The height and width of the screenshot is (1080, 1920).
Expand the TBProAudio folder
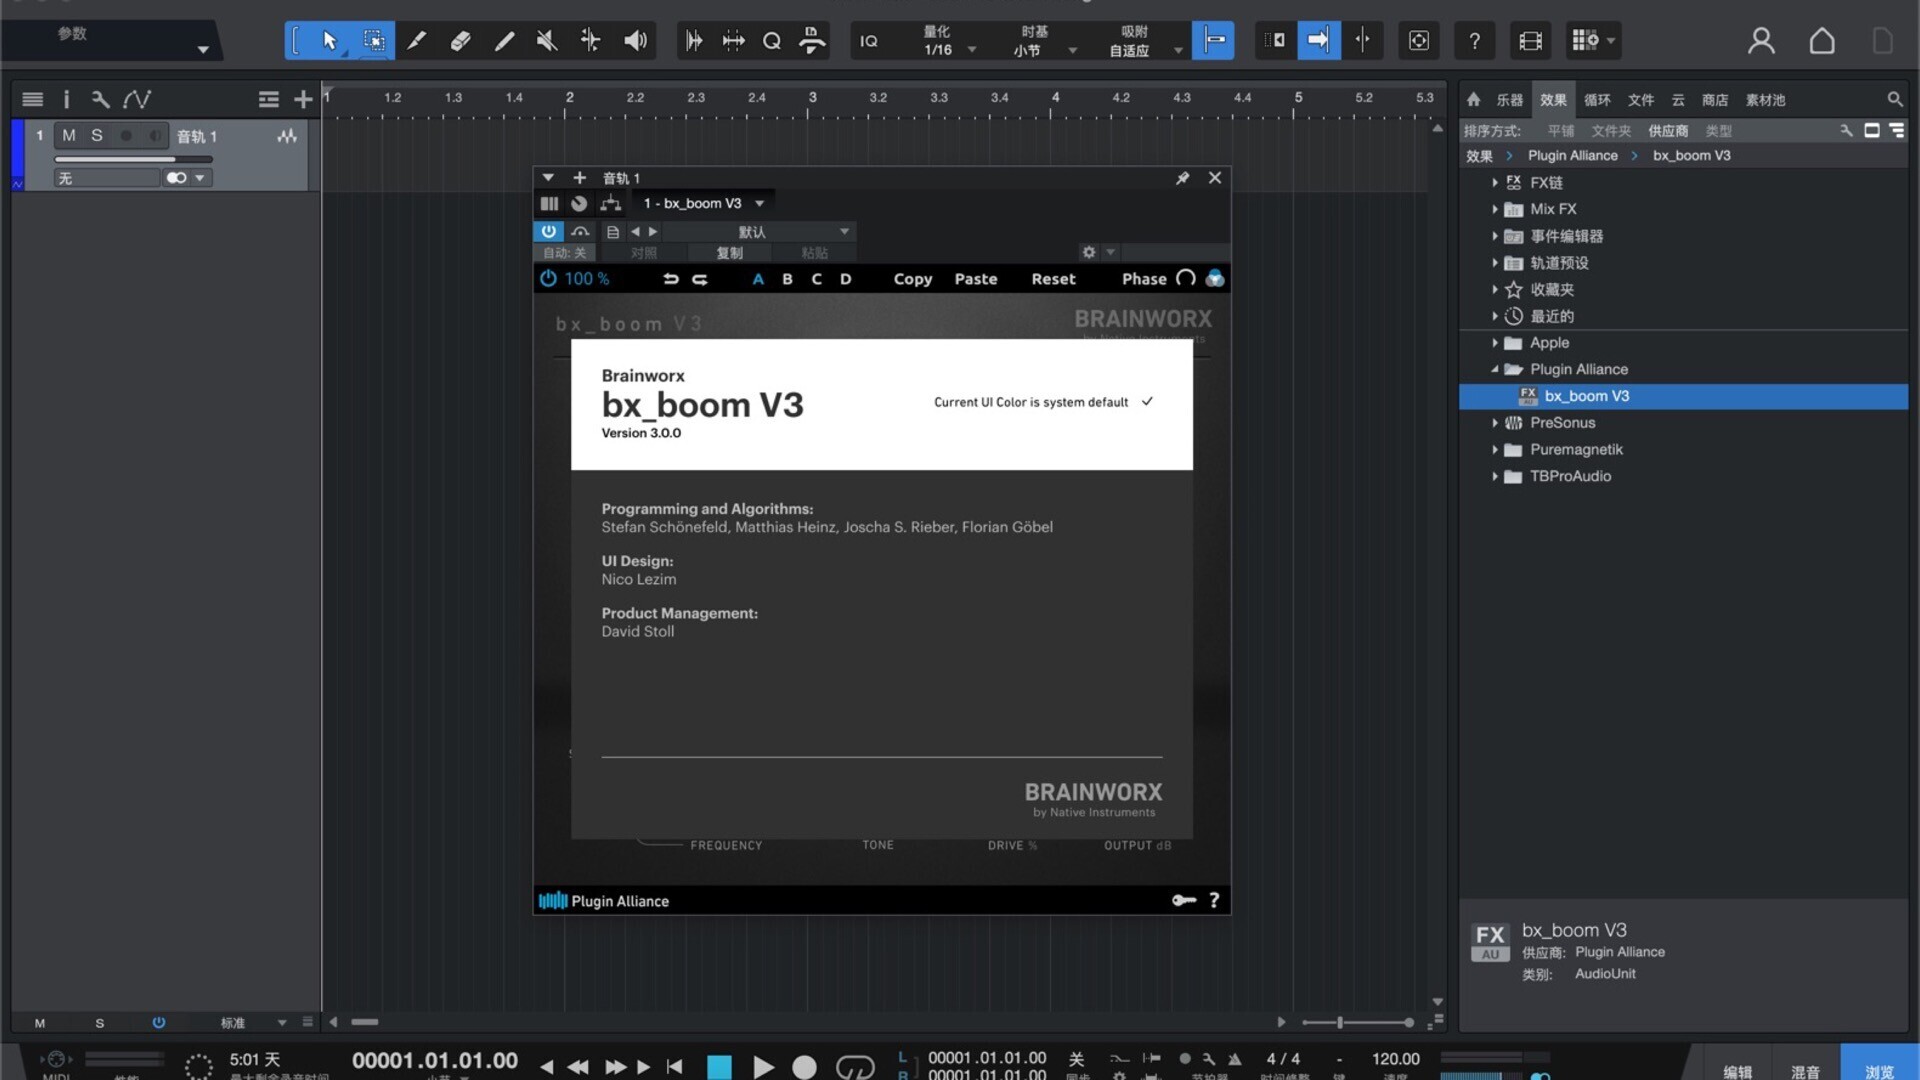click(x=1495, y=476)
